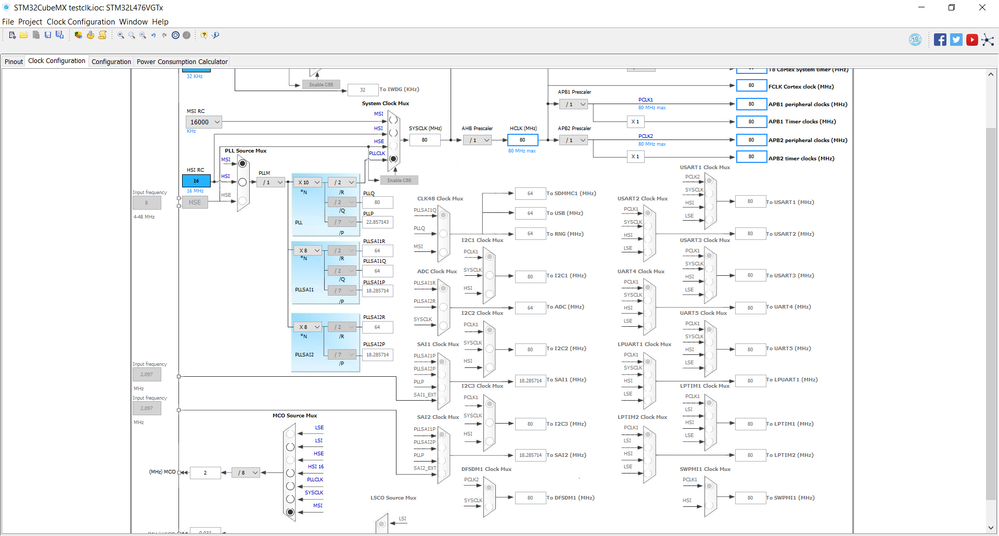Switch to Power Consumption Calculator tab
This screenshot has width=999, height=536.
point(182,62)
